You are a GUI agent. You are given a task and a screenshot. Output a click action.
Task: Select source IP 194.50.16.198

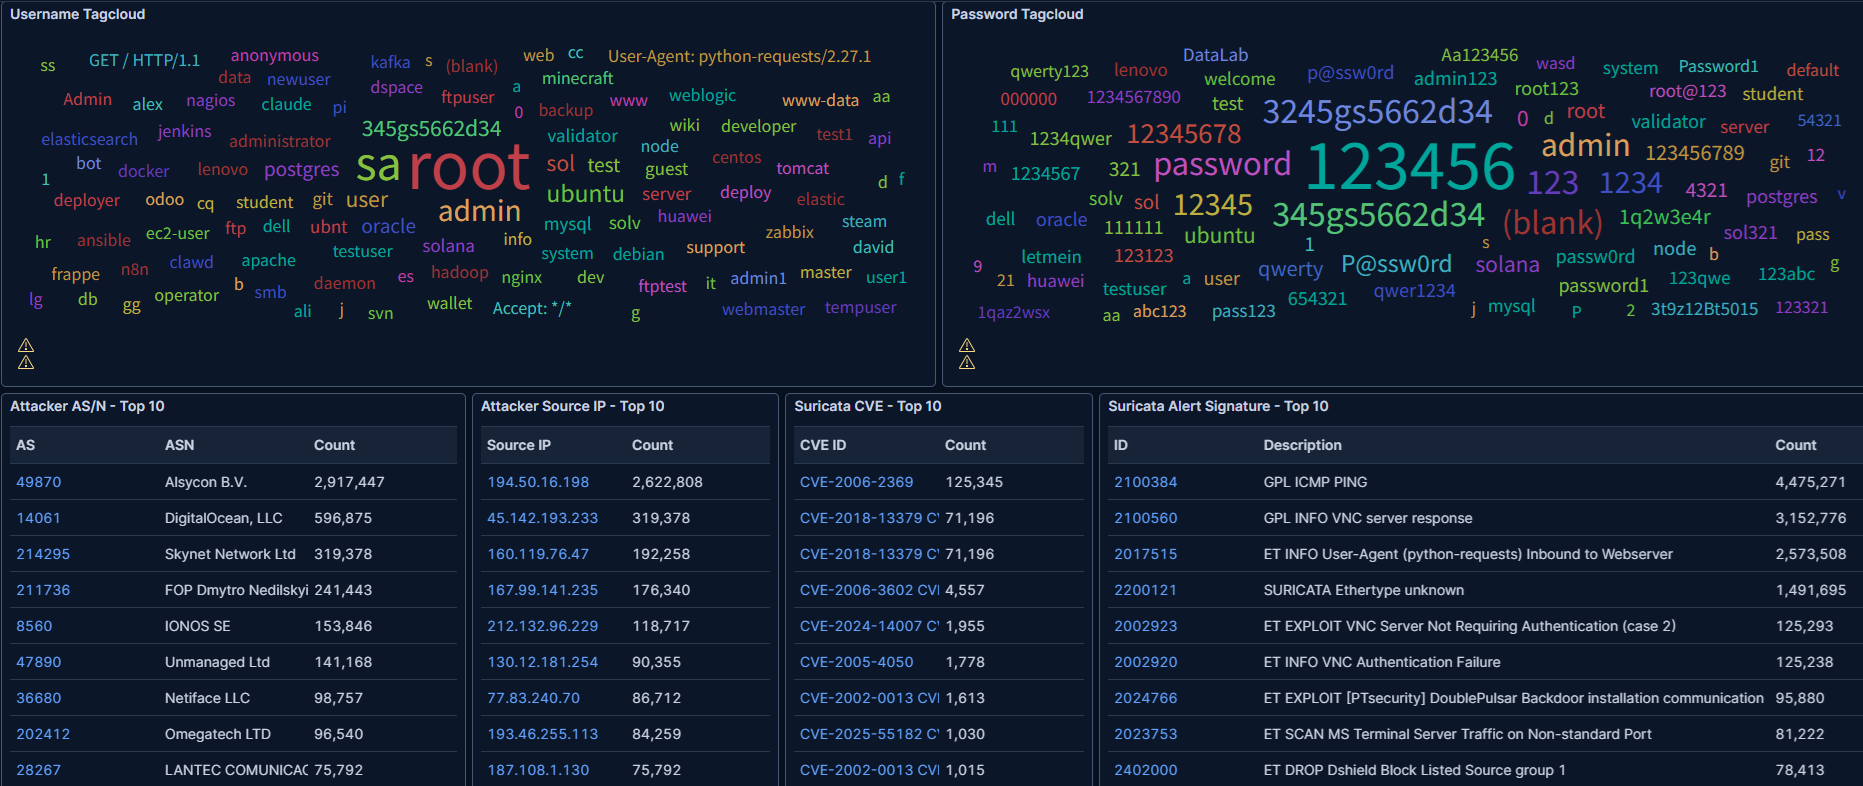coord(538,482)
